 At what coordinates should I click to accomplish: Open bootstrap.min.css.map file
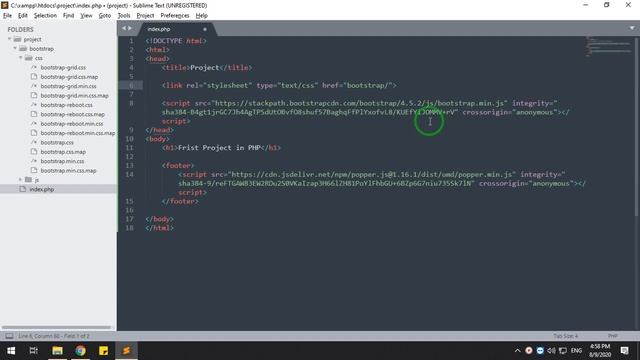click(69, 171)
